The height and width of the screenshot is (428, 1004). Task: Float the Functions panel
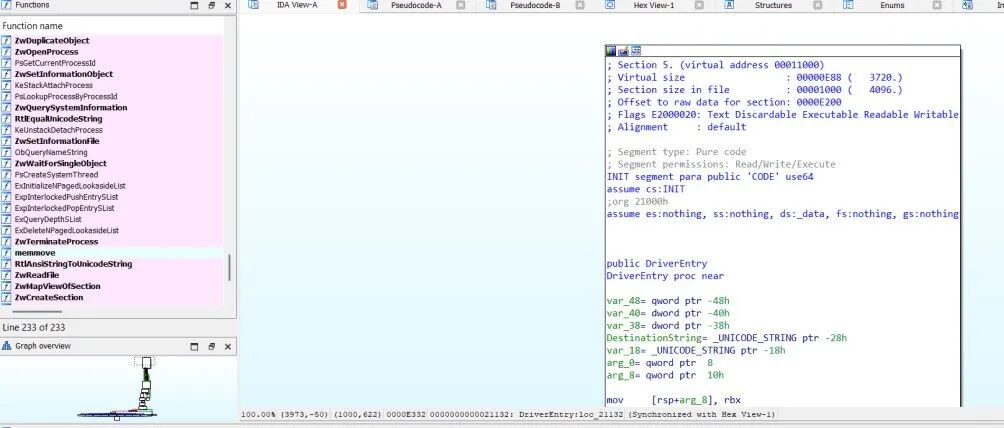click(x=211, y=5)
